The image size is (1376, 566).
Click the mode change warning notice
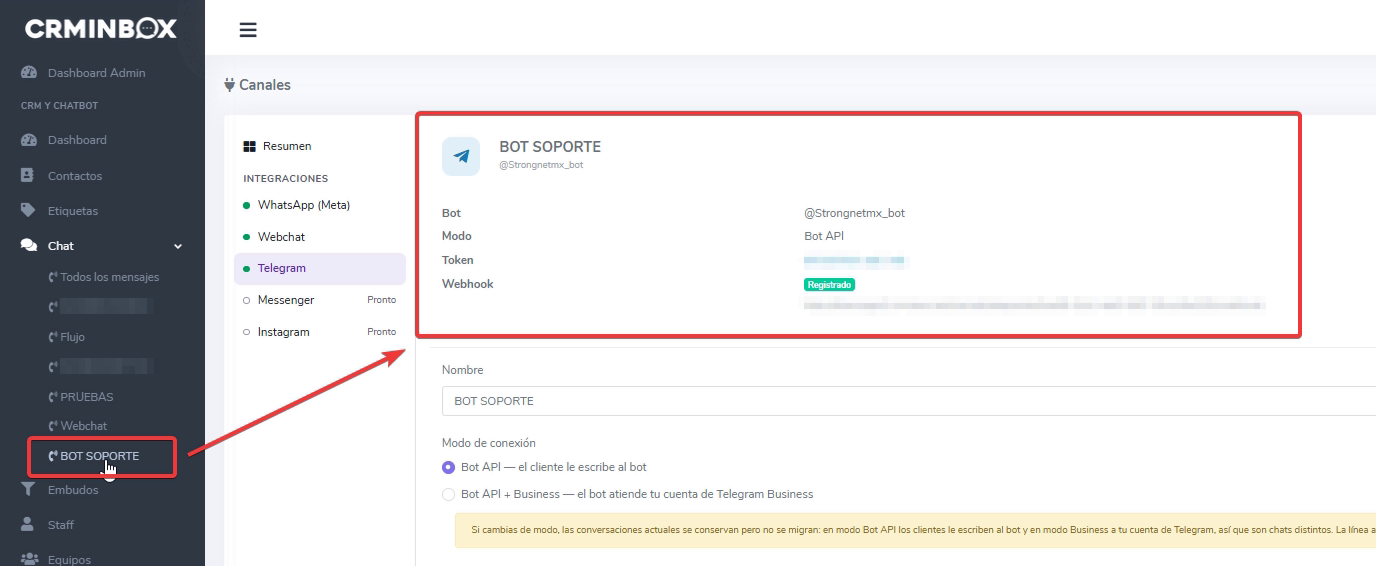[x=915, y=530]
